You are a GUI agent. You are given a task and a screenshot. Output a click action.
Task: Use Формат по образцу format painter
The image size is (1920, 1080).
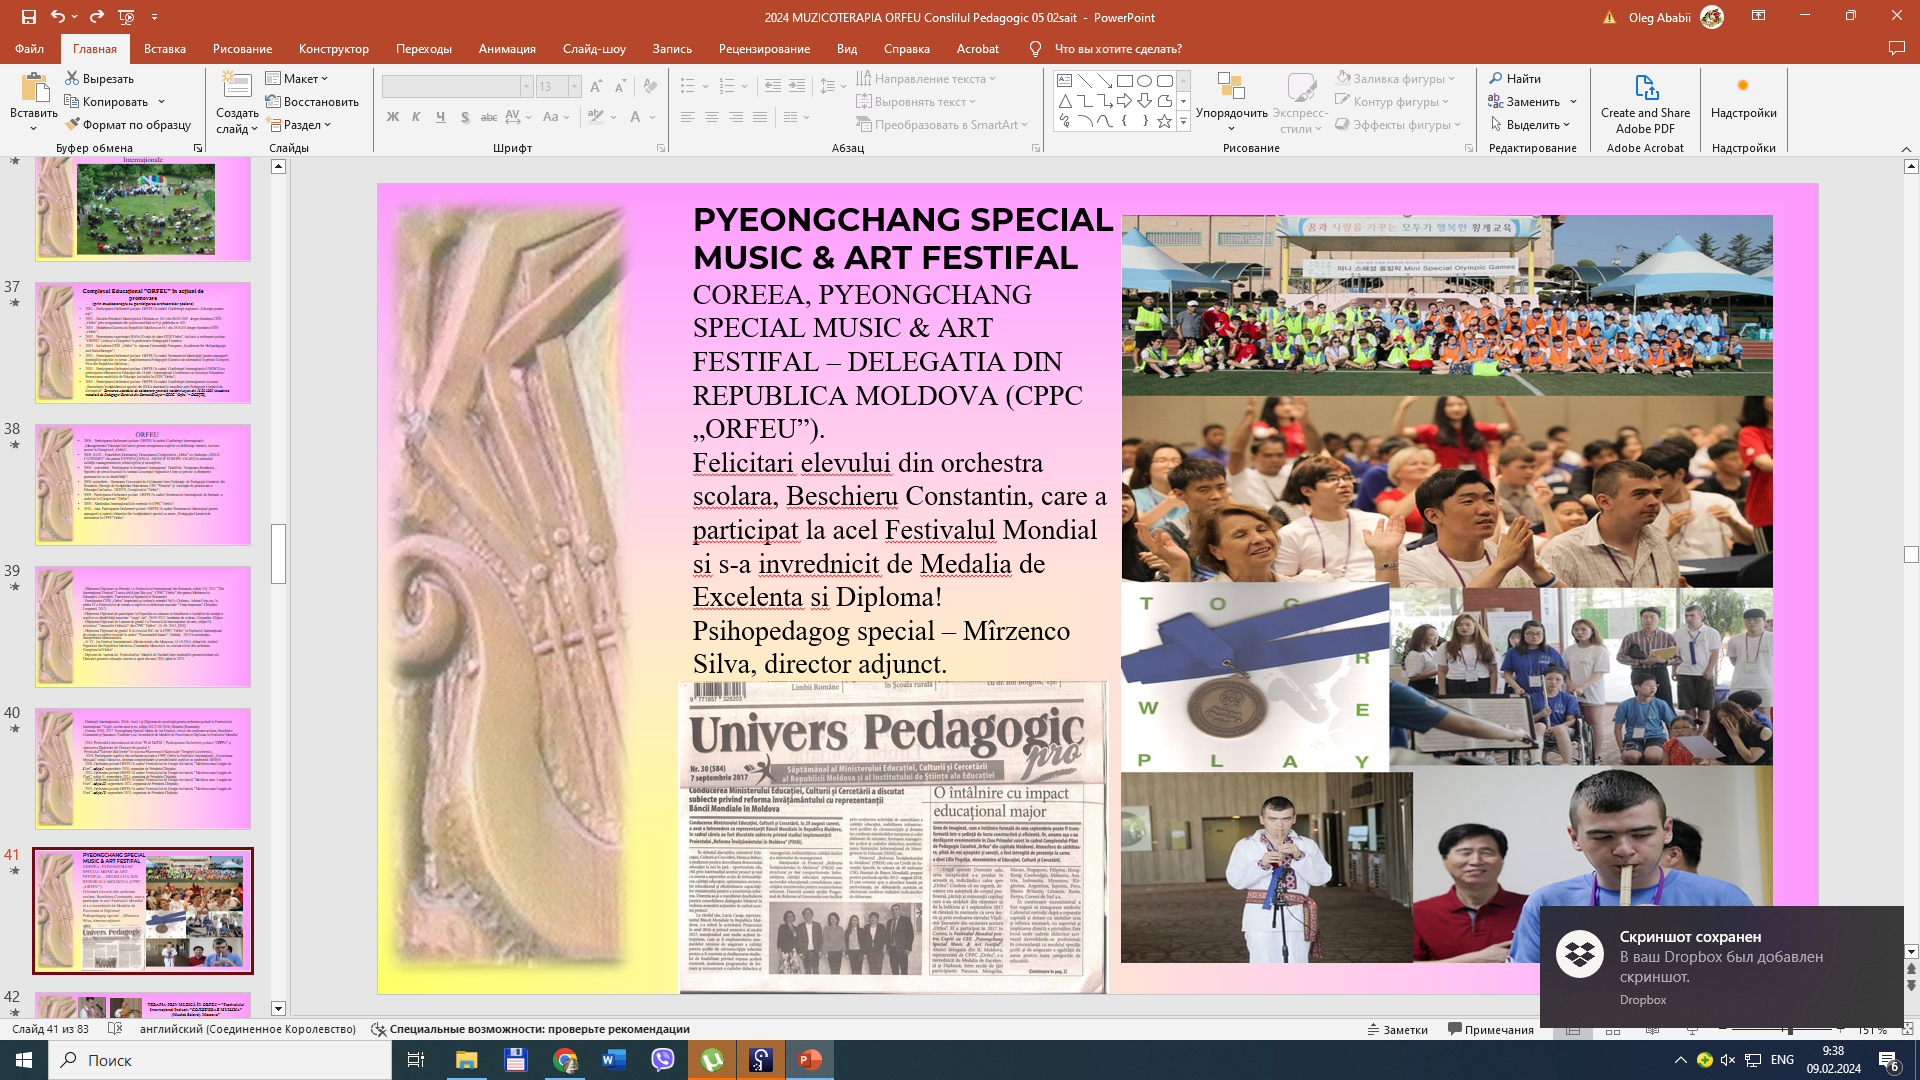click(127, 124)
